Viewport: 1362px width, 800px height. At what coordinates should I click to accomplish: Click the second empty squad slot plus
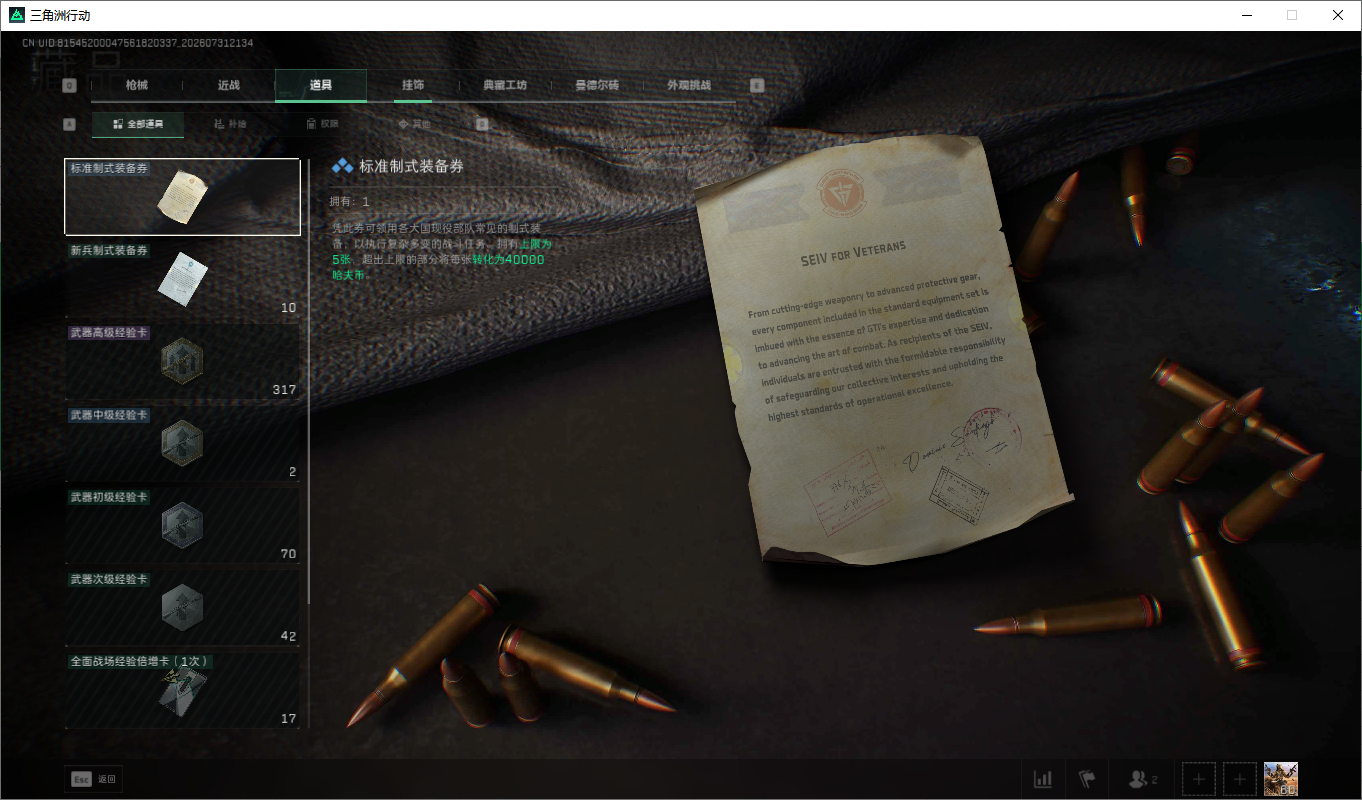(1240, 779)
